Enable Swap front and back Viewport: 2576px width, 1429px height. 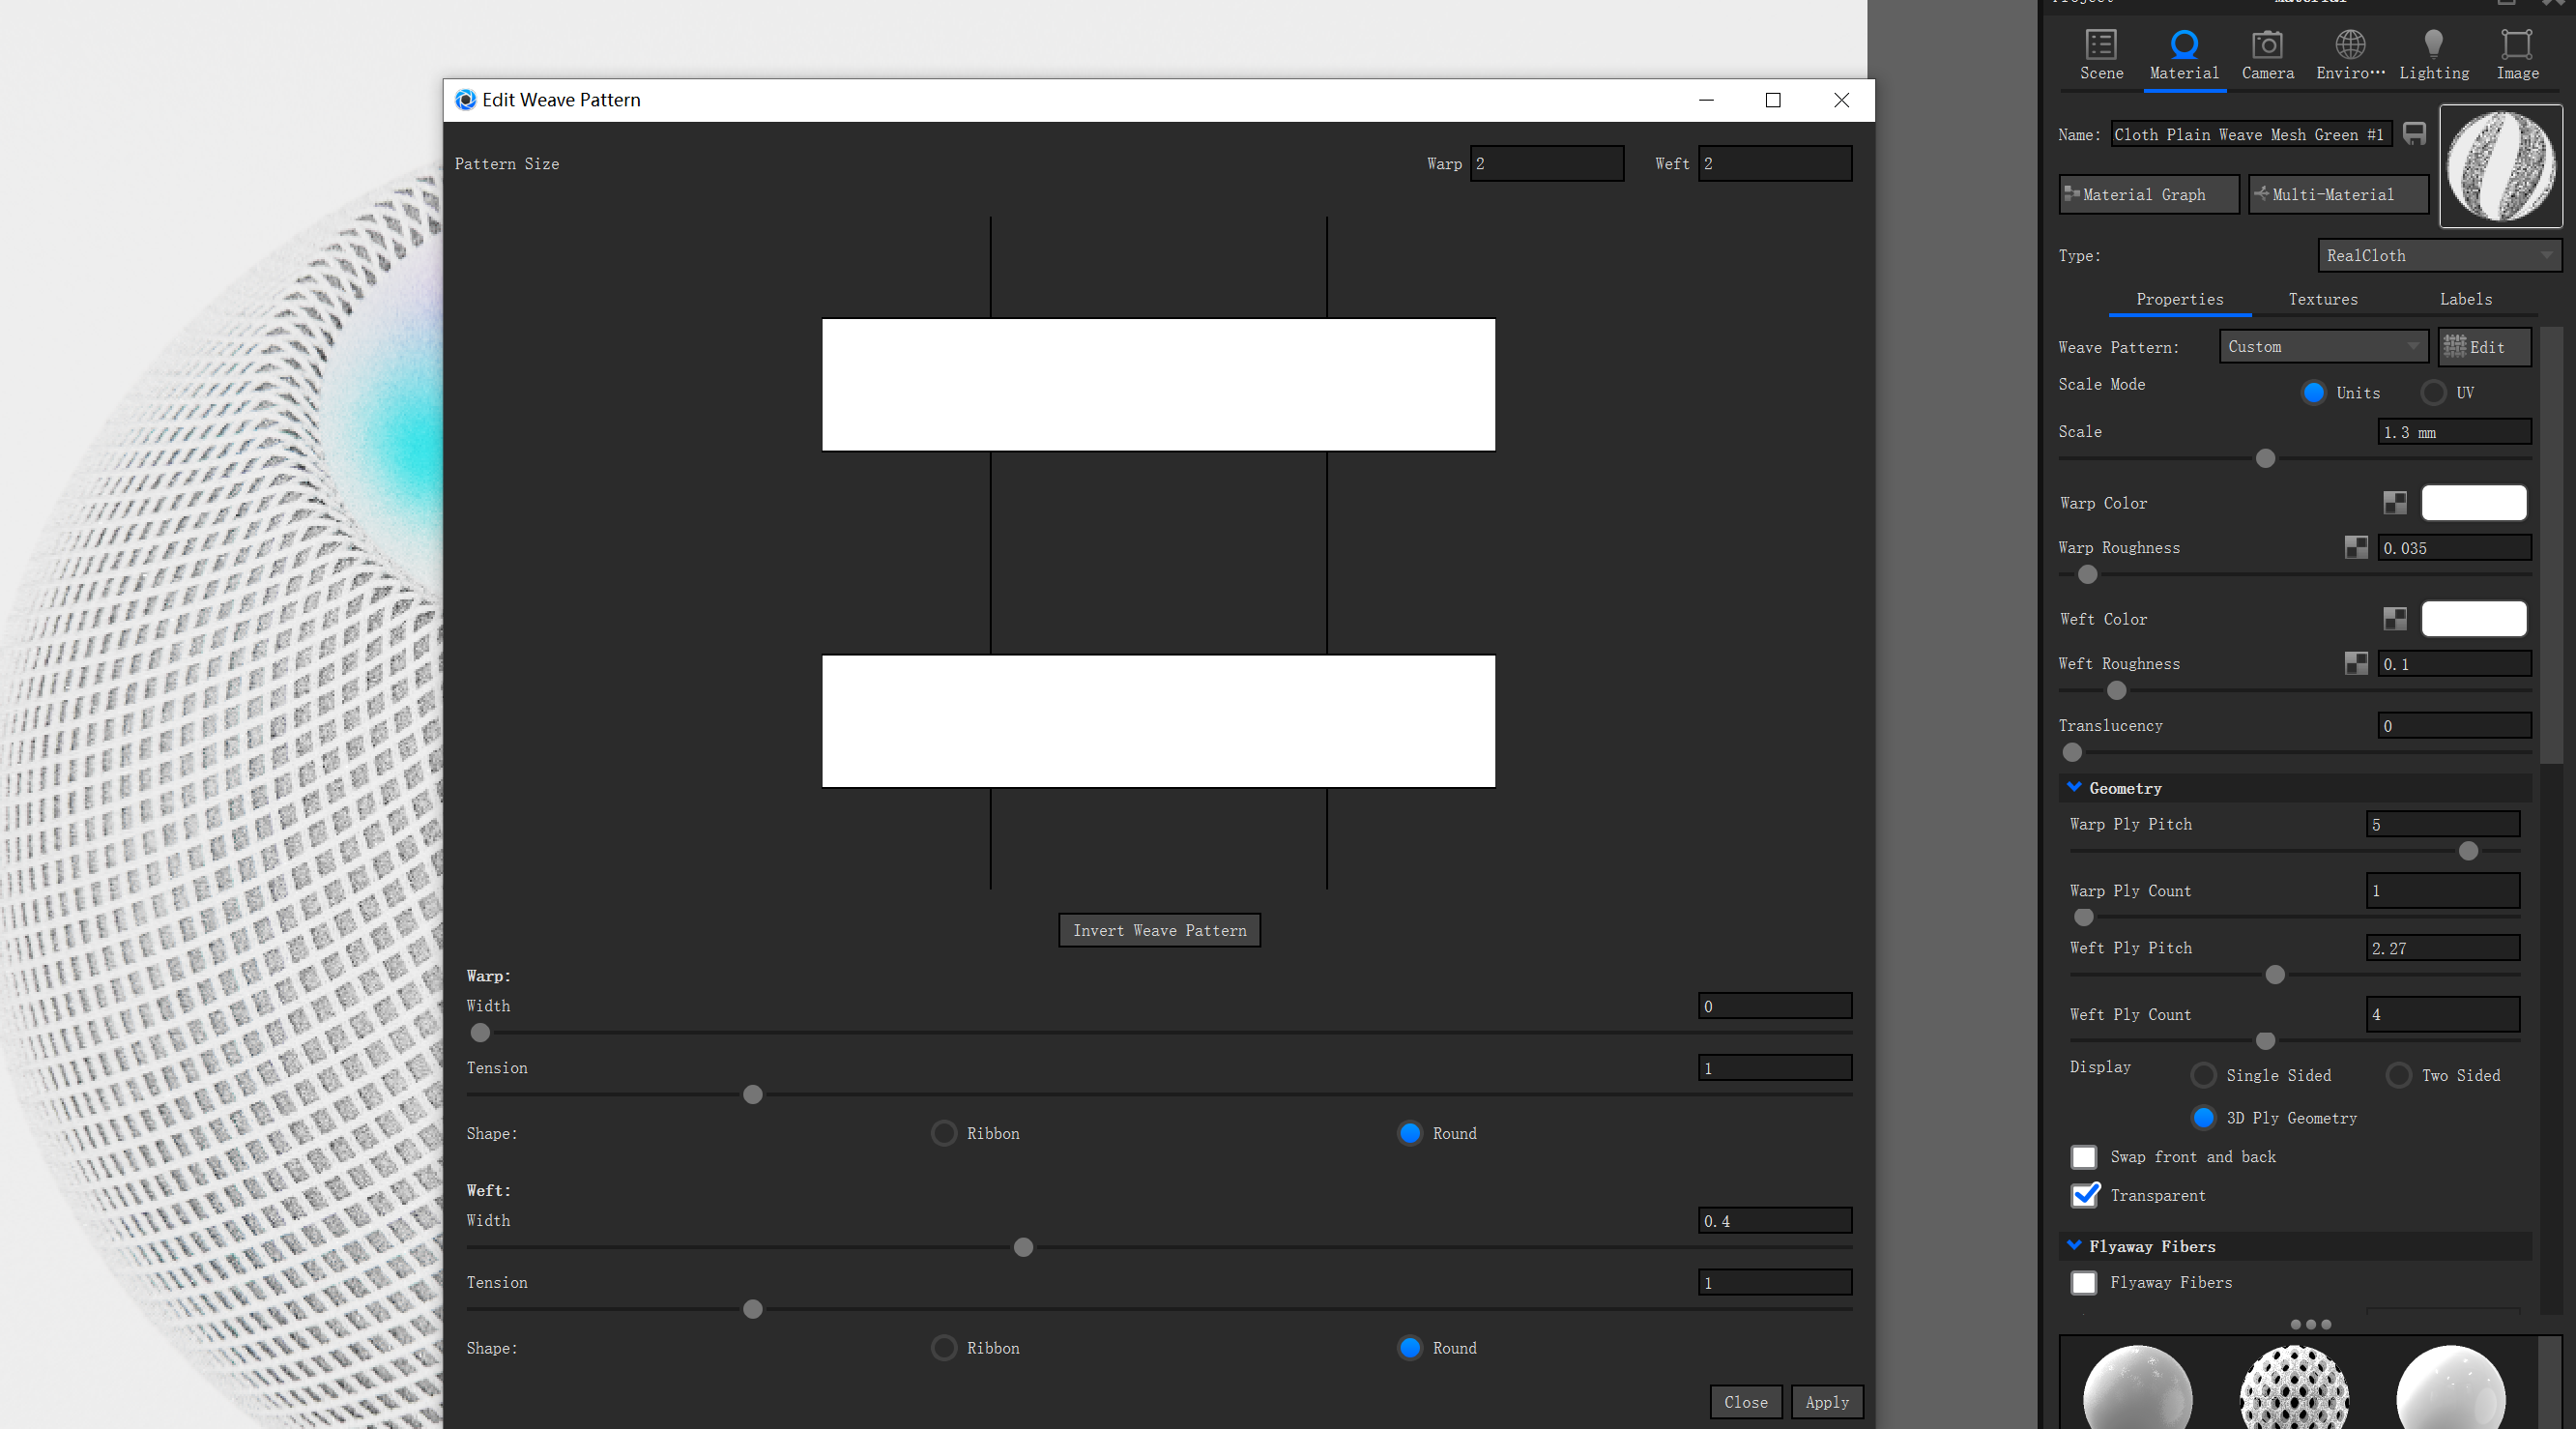tap(2084, 1156)
